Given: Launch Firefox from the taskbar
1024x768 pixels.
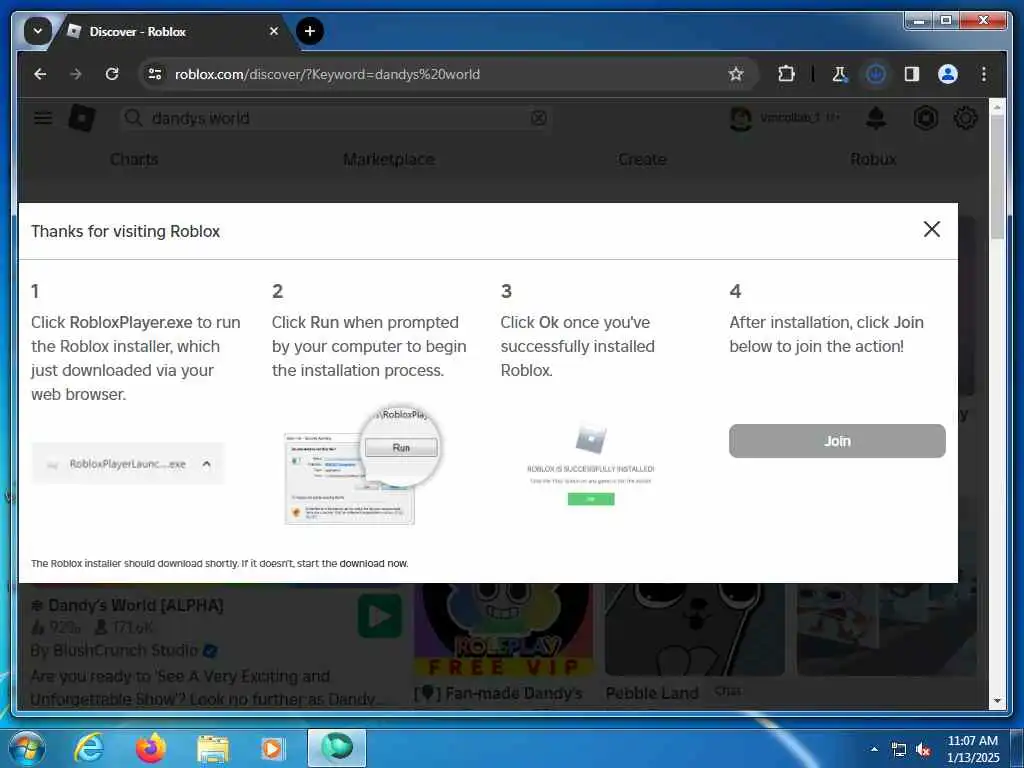Looking at the screenshot, I should [x=150, y=748].
